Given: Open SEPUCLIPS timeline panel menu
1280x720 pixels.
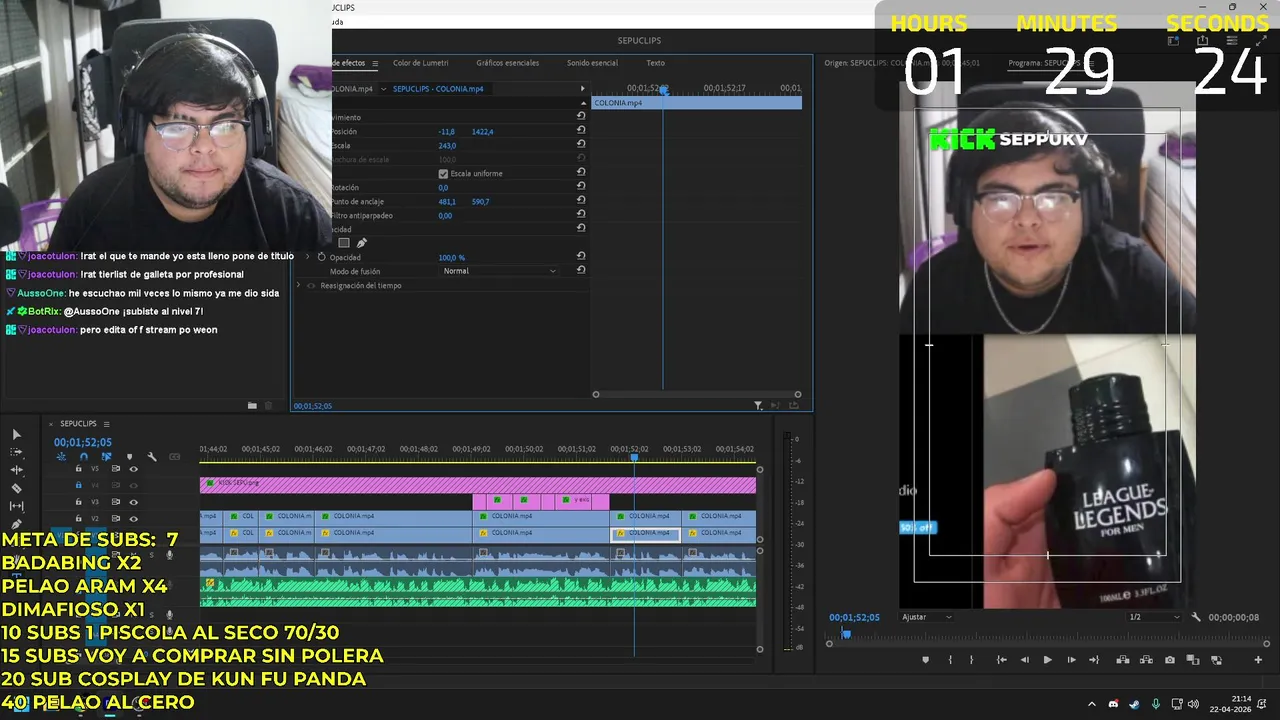Looking at the screenshot, I should coord(106,424).
